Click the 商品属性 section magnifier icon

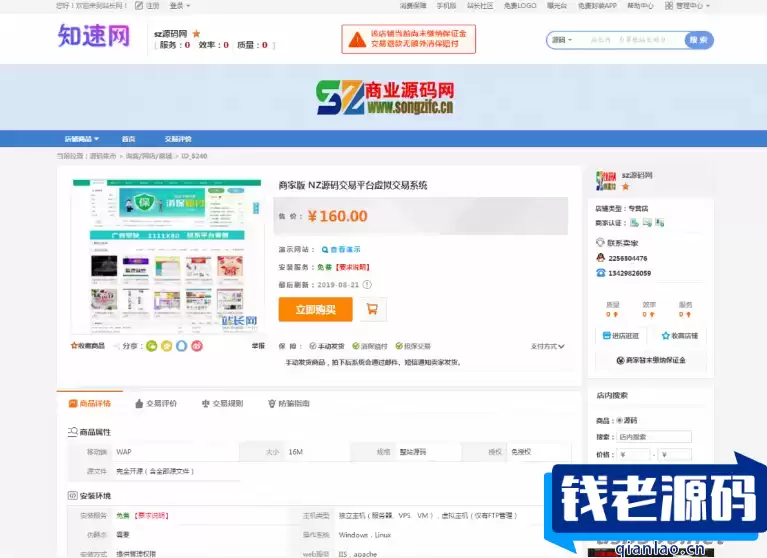click(x=72, y=432)
